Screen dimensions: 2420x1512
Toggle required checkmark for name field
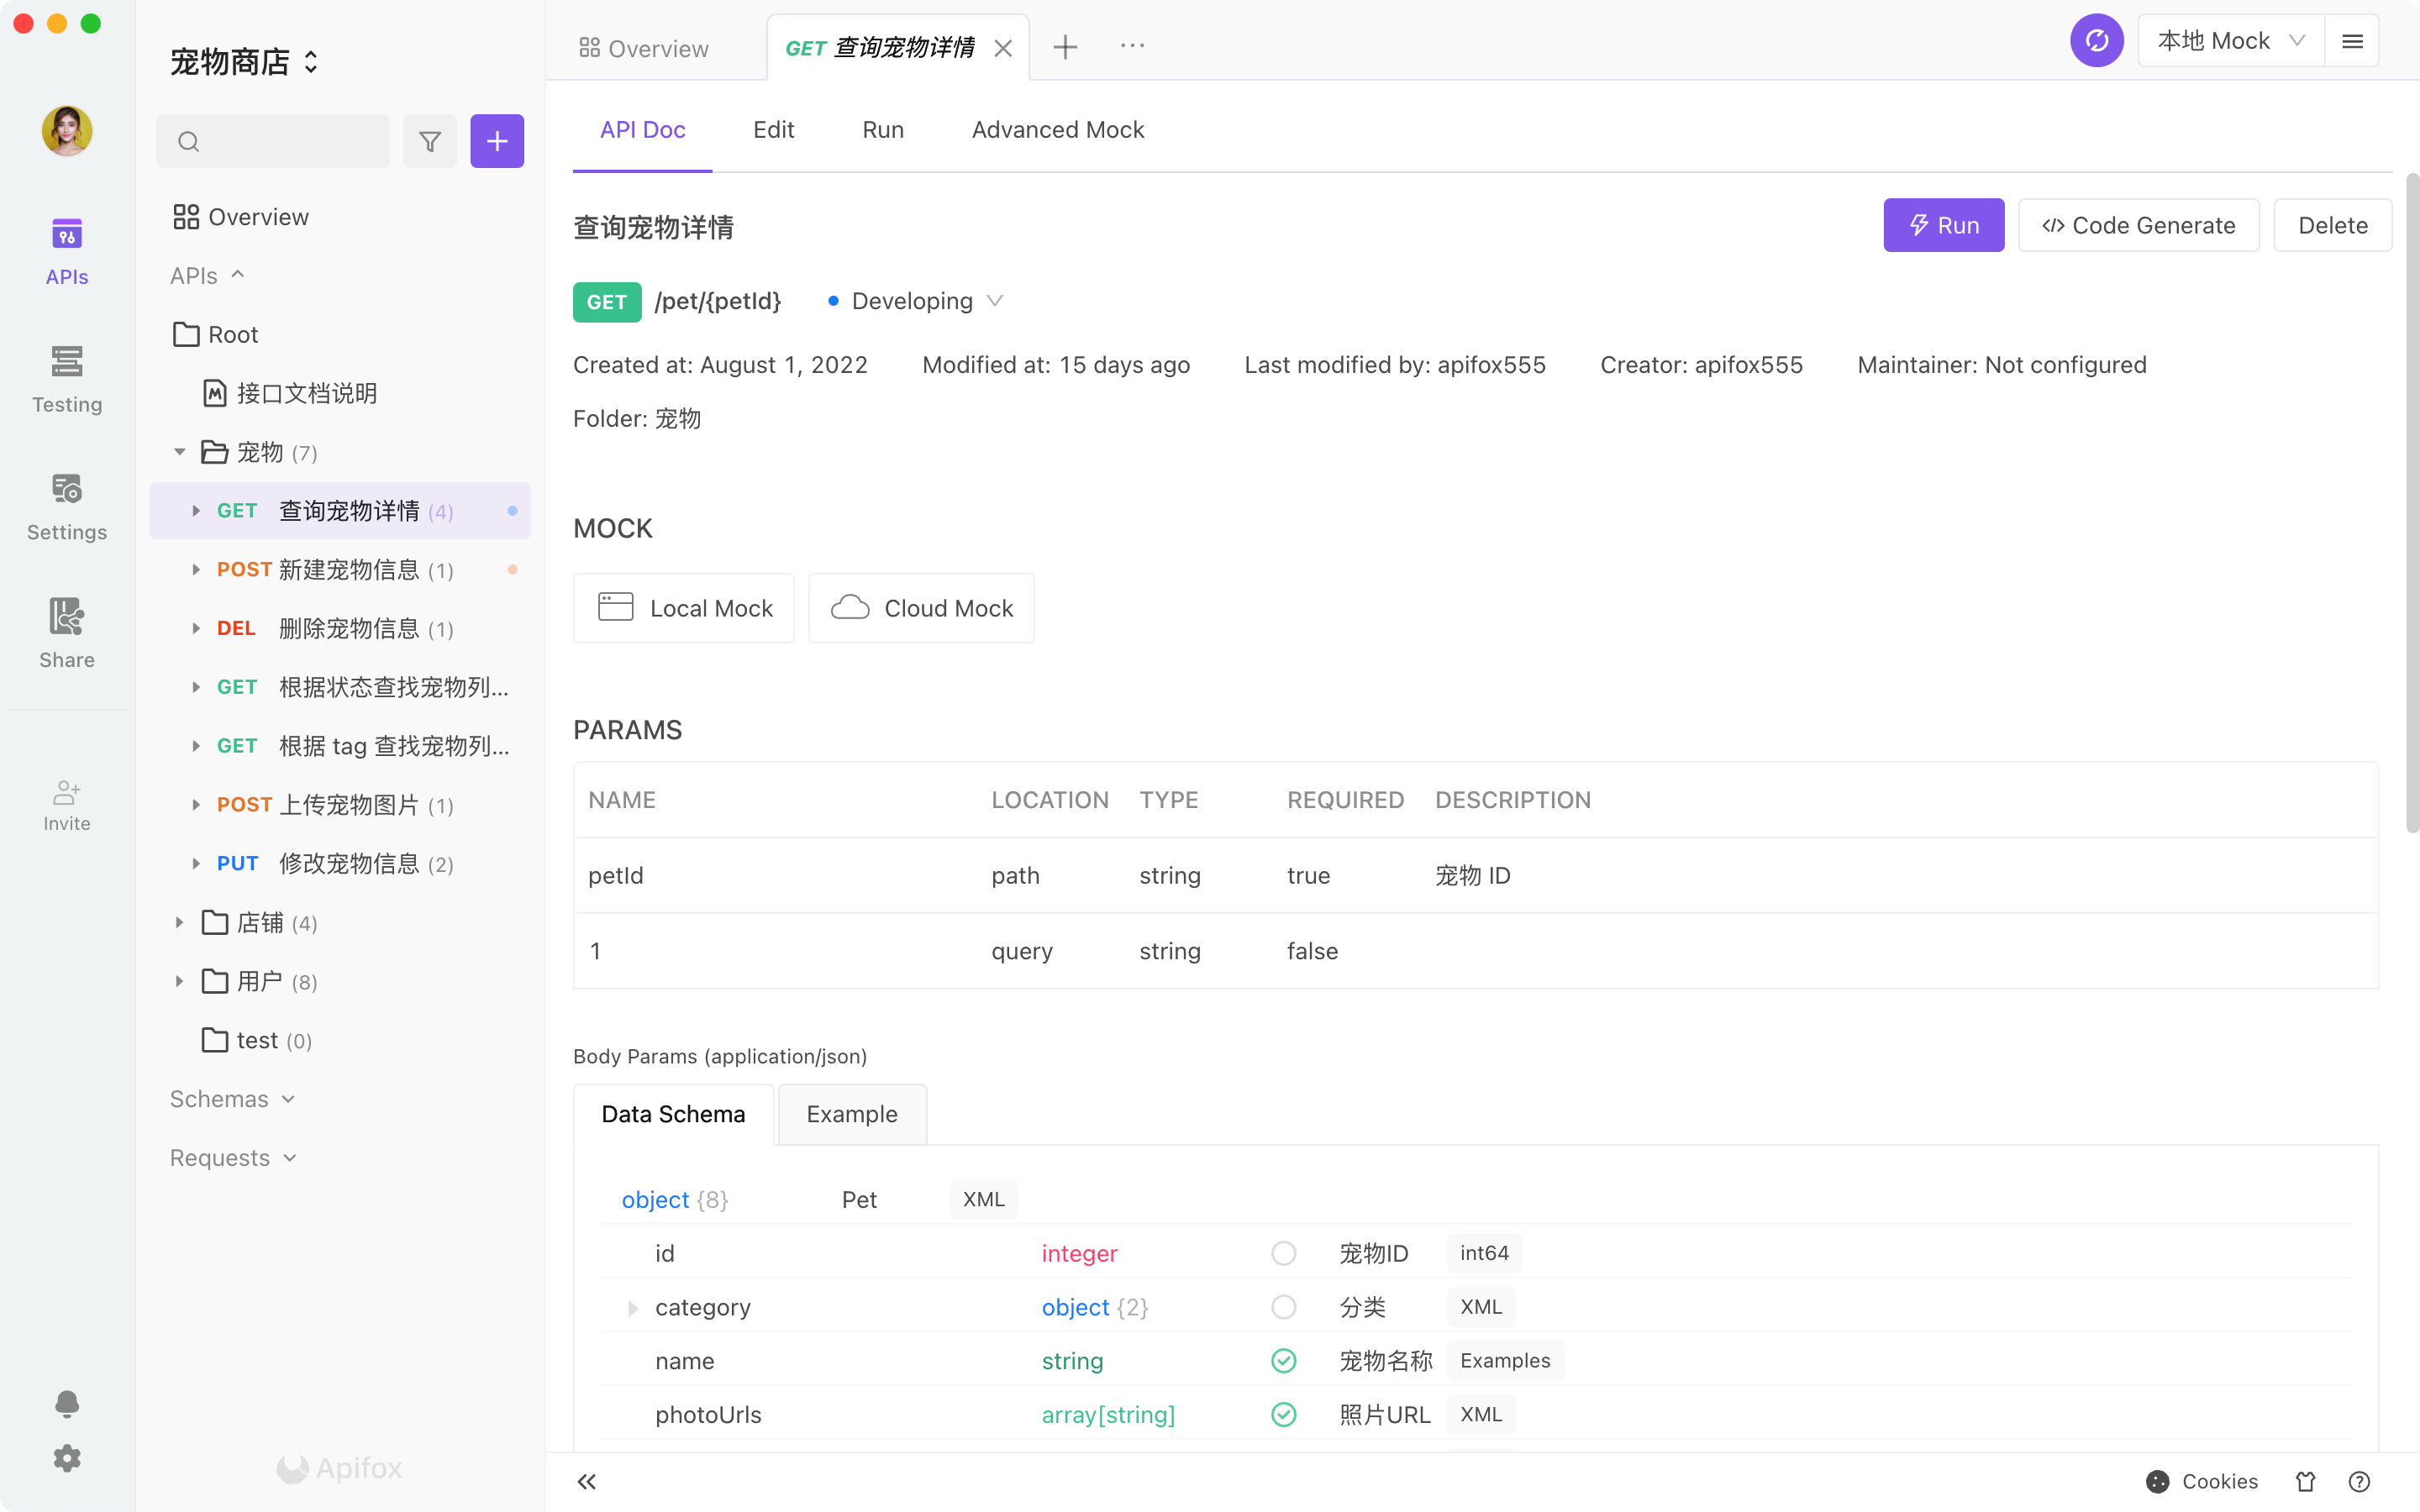[1284, 1360]
